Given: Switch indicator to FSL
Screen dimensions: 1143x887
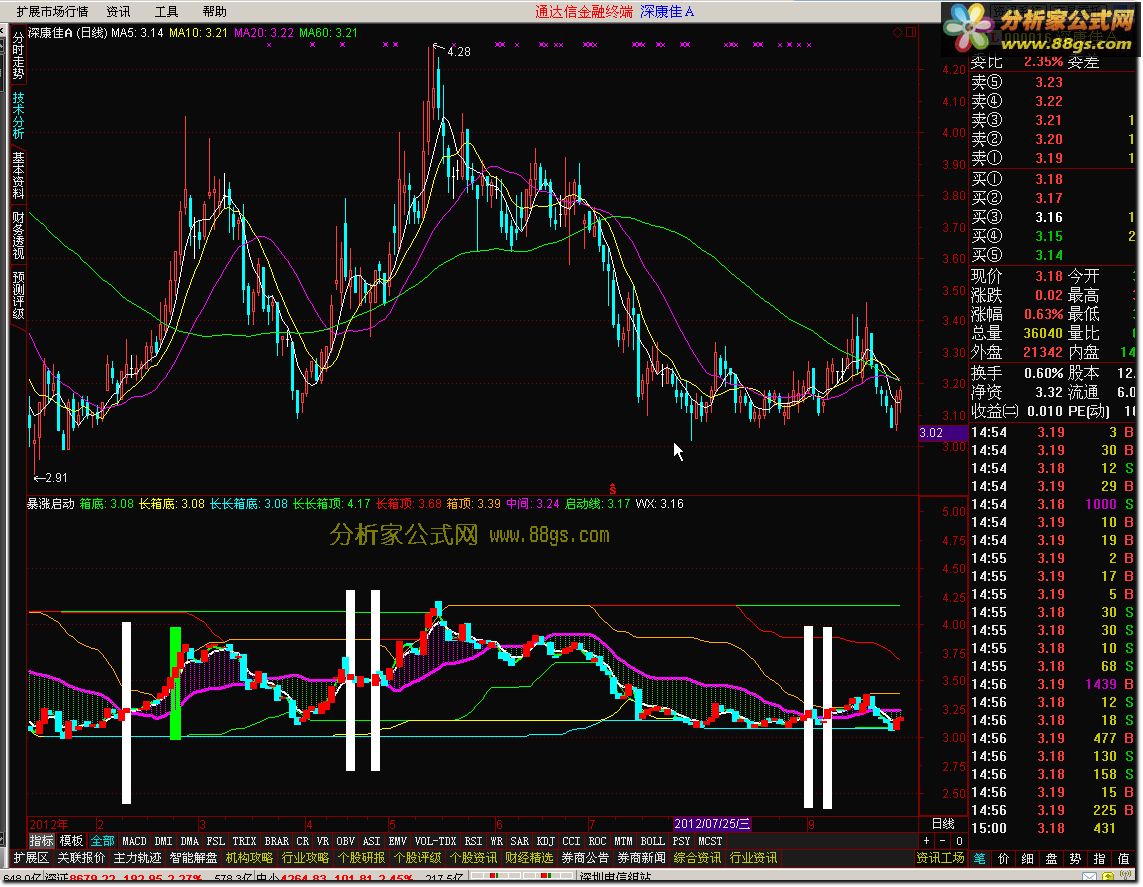Looking at the screenshot, I should click(x=216, y=841).
